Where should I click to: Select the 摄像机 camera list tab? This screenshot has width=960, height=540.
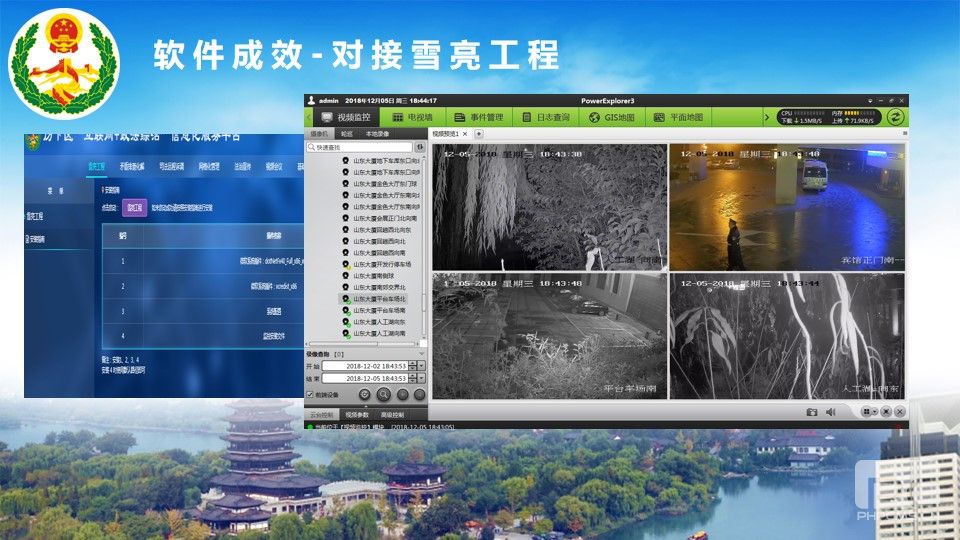(319, 133)
